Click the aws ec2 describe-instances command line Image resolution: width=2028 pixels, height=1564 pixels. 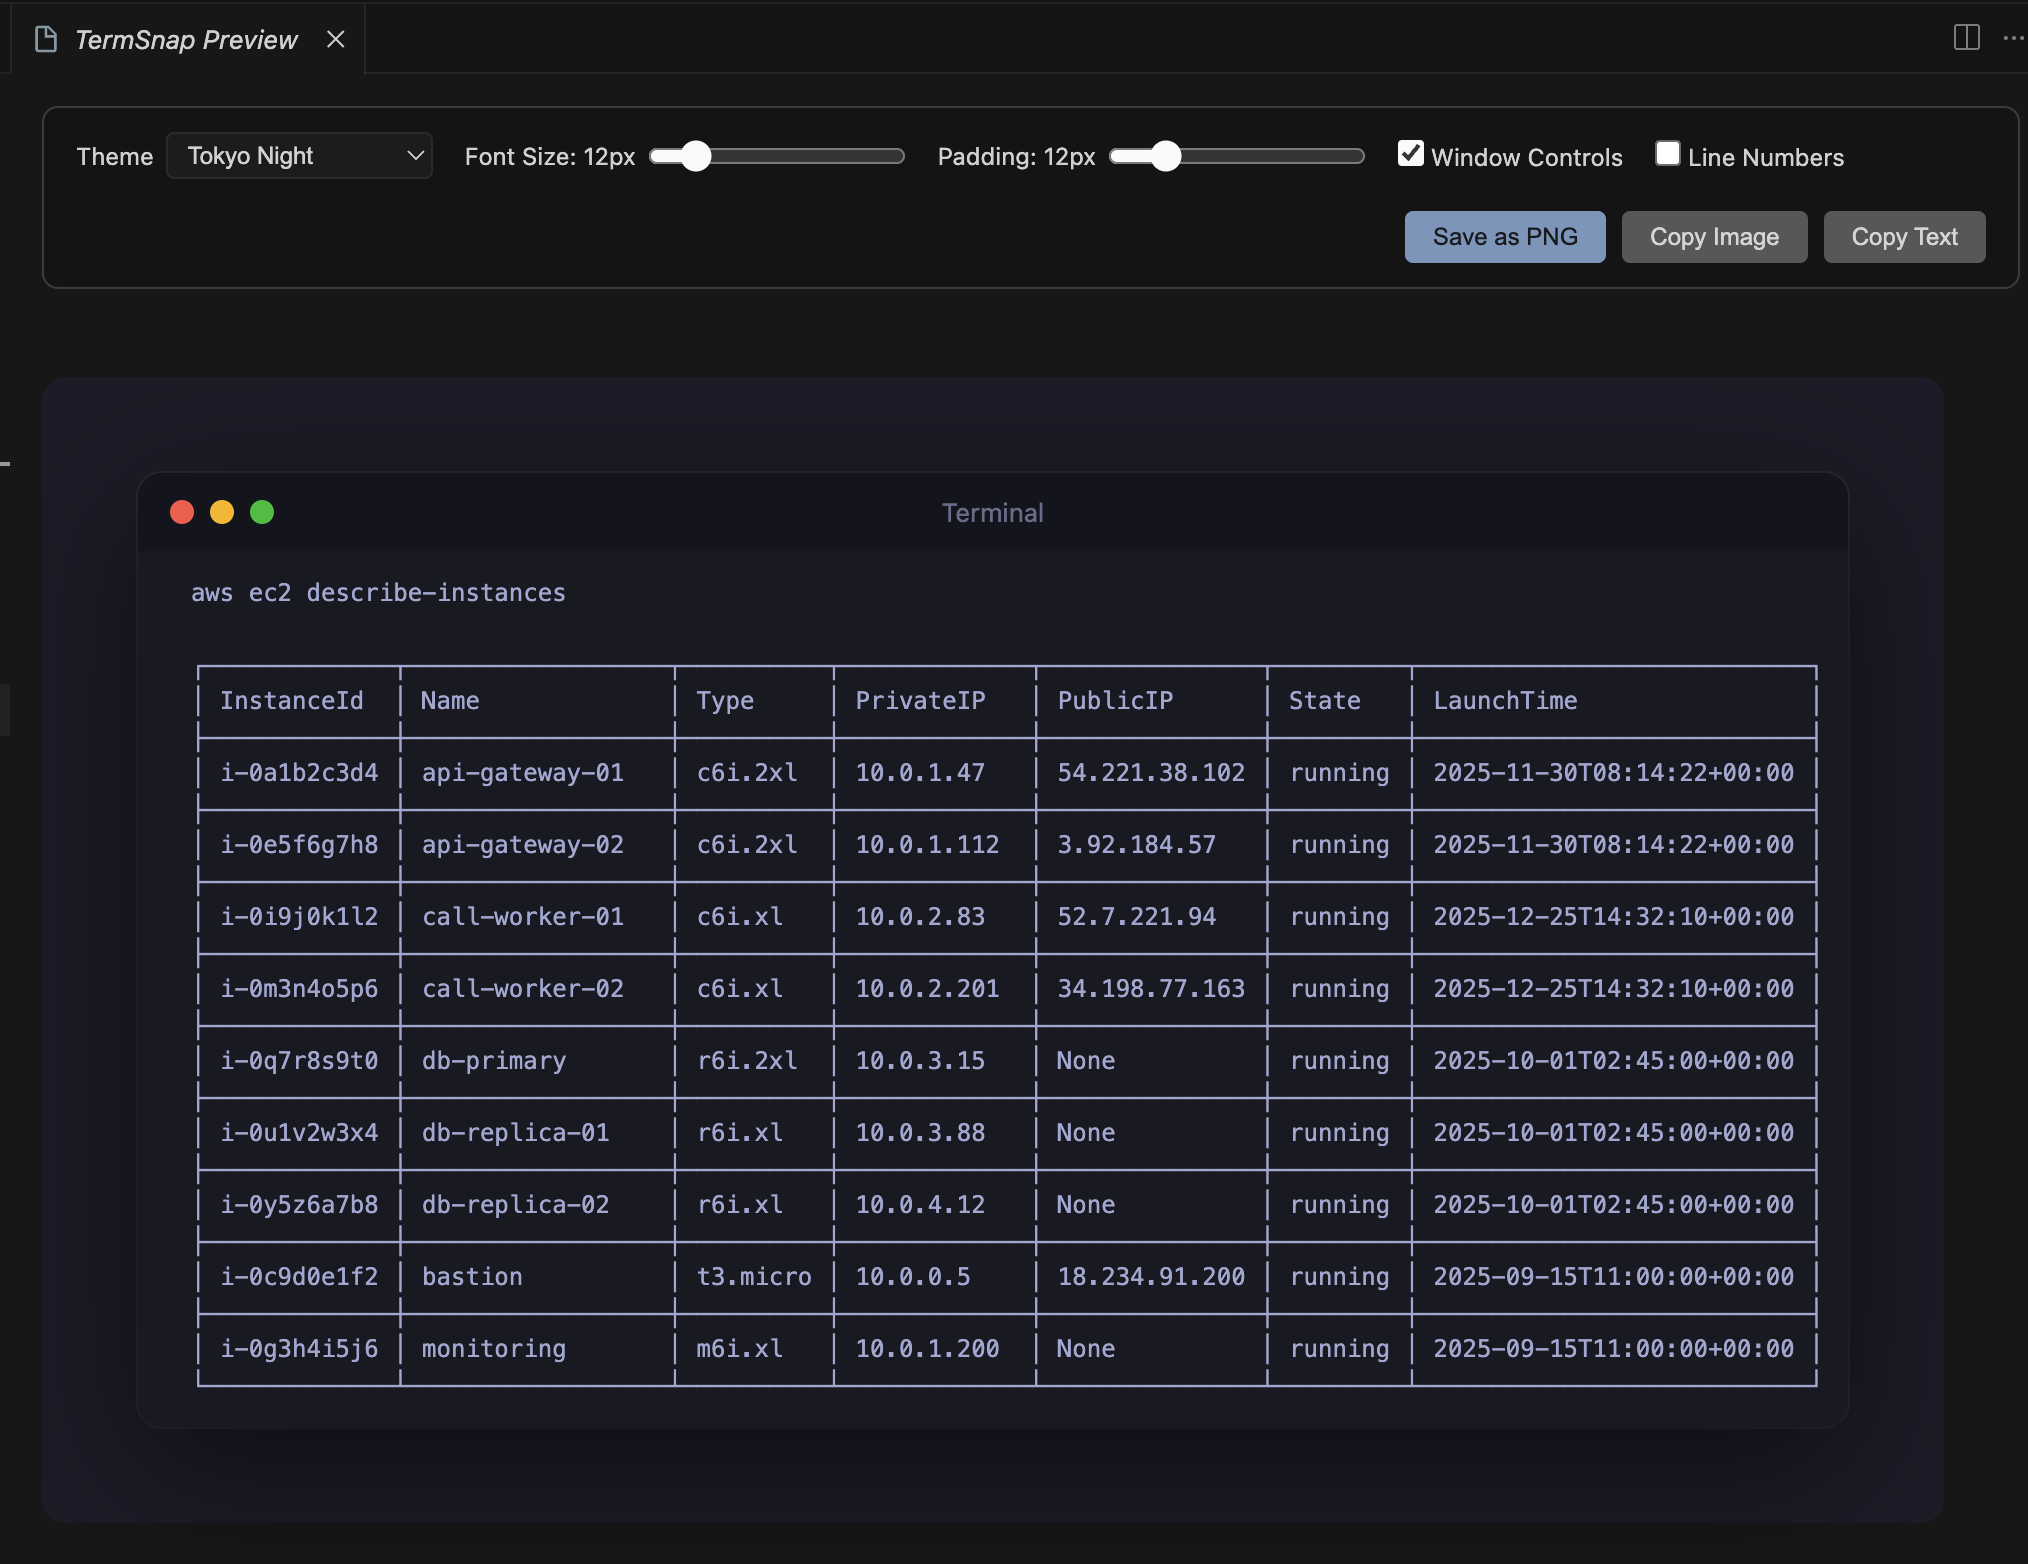tap(378, 592)
